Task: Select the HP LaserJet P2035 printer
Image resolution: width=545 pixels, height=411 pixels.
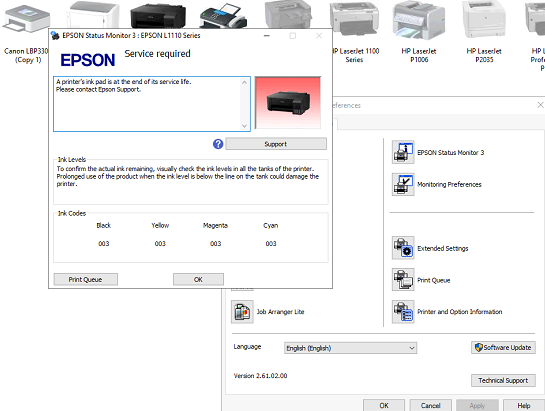Action: tap(484, 33)
